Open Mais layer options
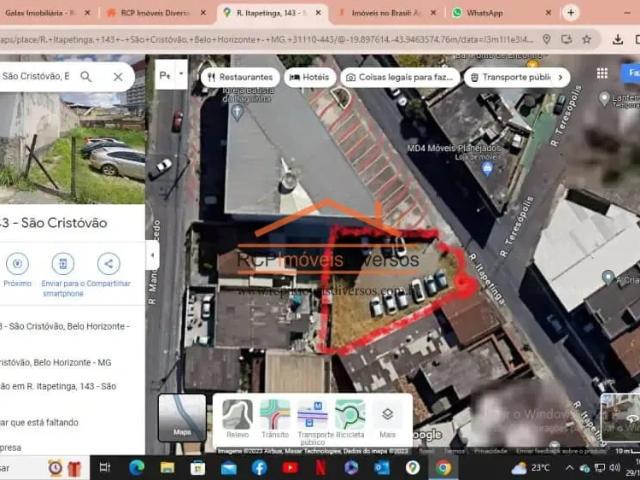 [x=387, y=419]
